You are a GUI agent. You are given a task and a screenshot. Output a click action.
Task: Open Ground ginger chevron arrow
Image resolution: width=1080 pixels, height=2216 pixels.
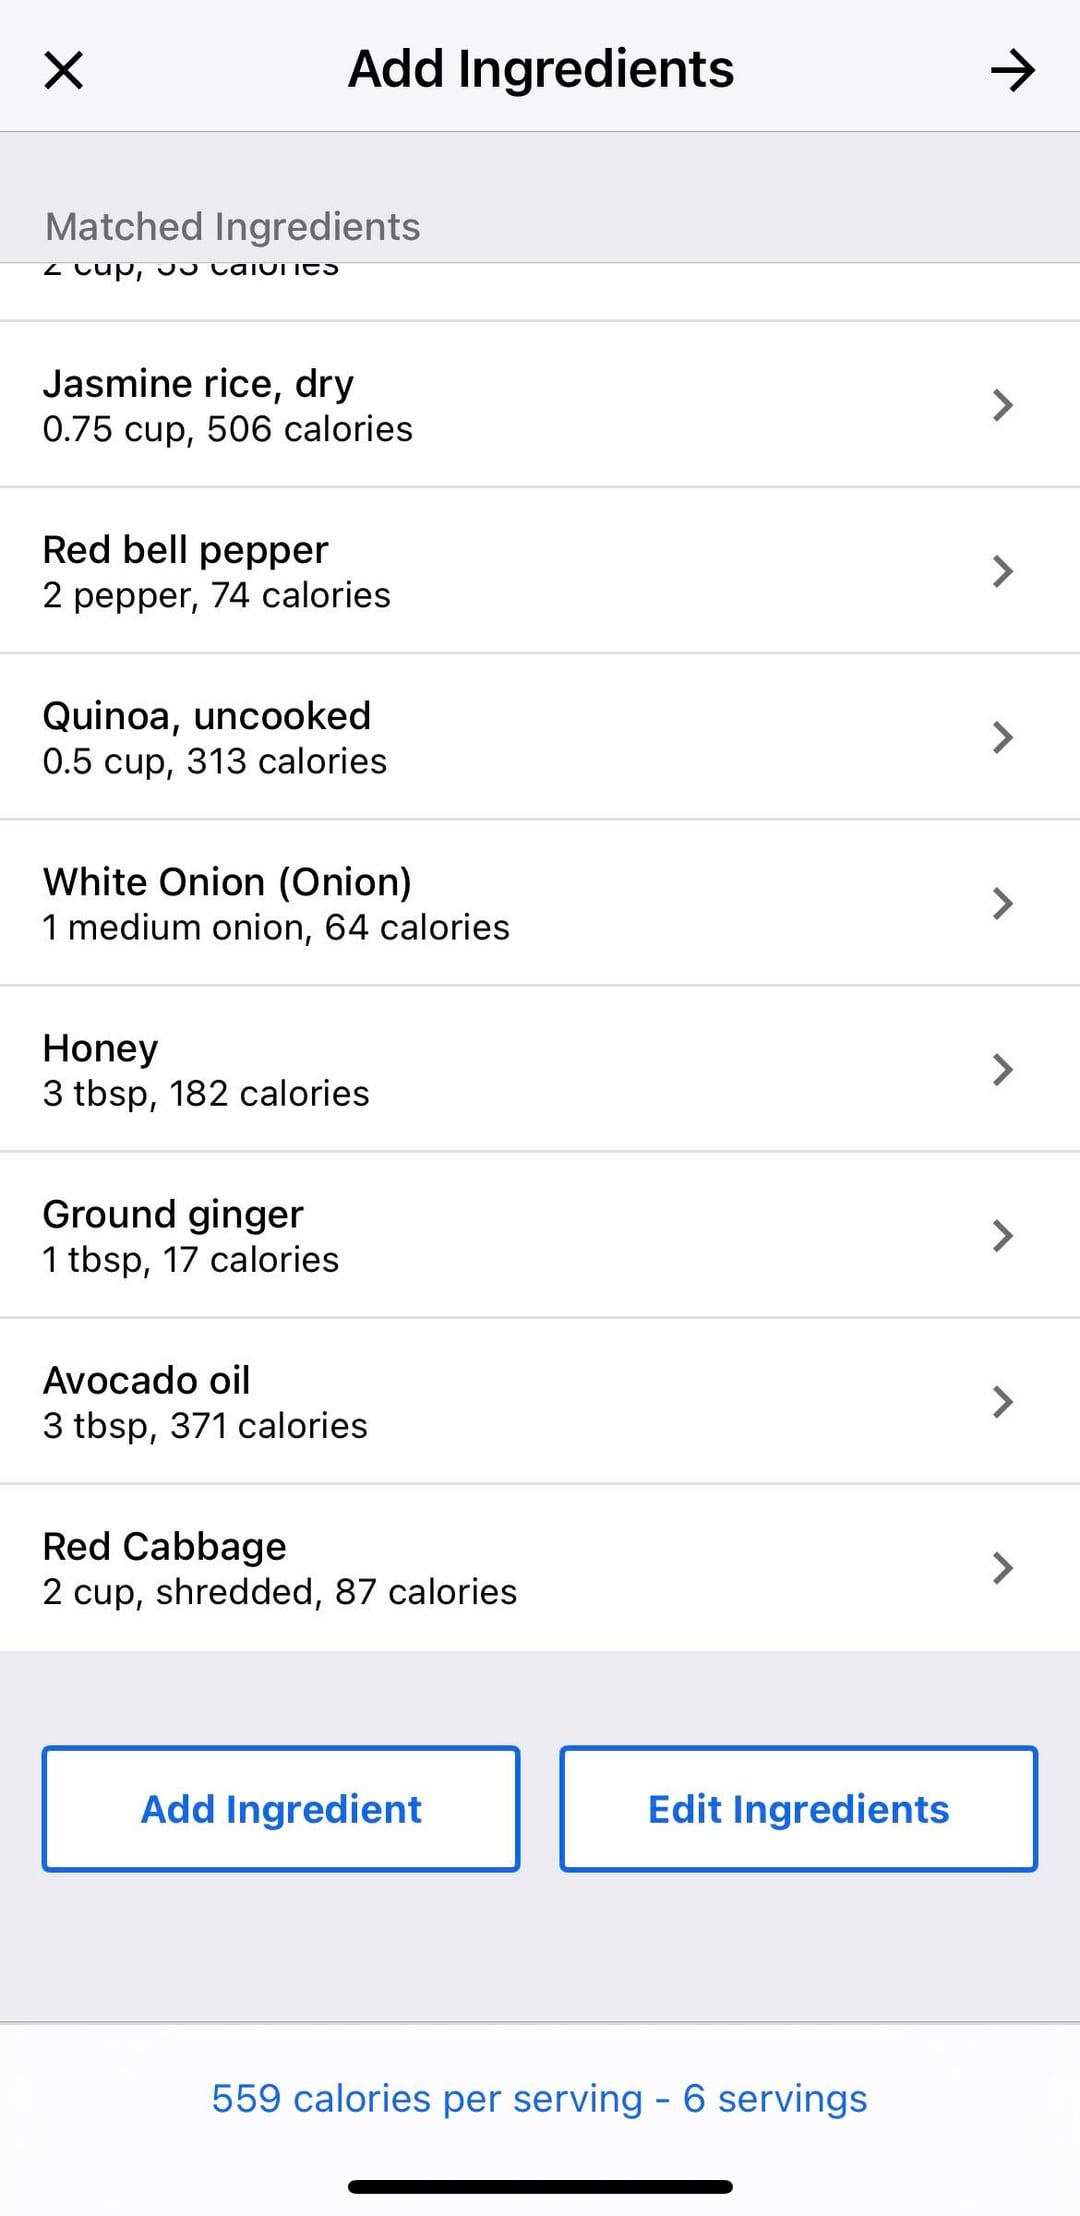[x=1002, y=1235]
